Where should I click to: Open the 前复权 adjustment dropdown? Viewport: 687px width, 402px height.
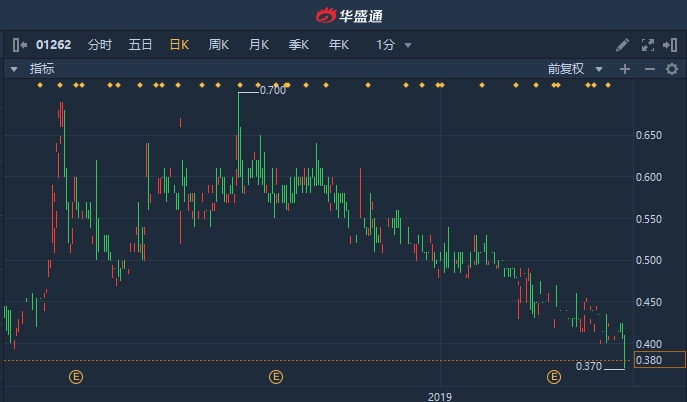click(x=575, y=69)
